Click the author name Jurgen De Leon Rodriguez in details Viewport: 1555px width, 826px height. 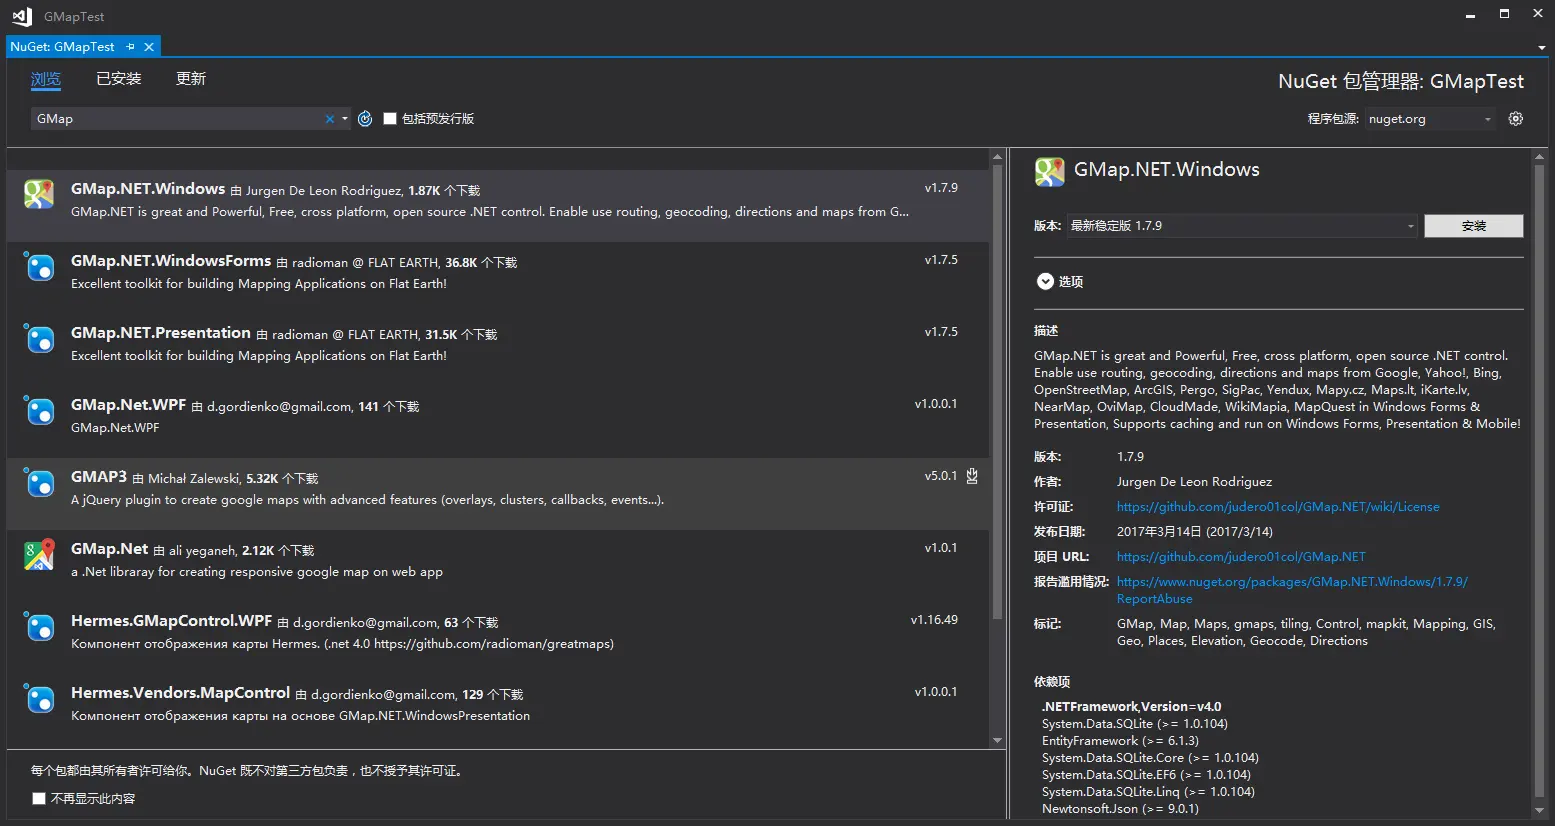click(x=1194, y=482)
